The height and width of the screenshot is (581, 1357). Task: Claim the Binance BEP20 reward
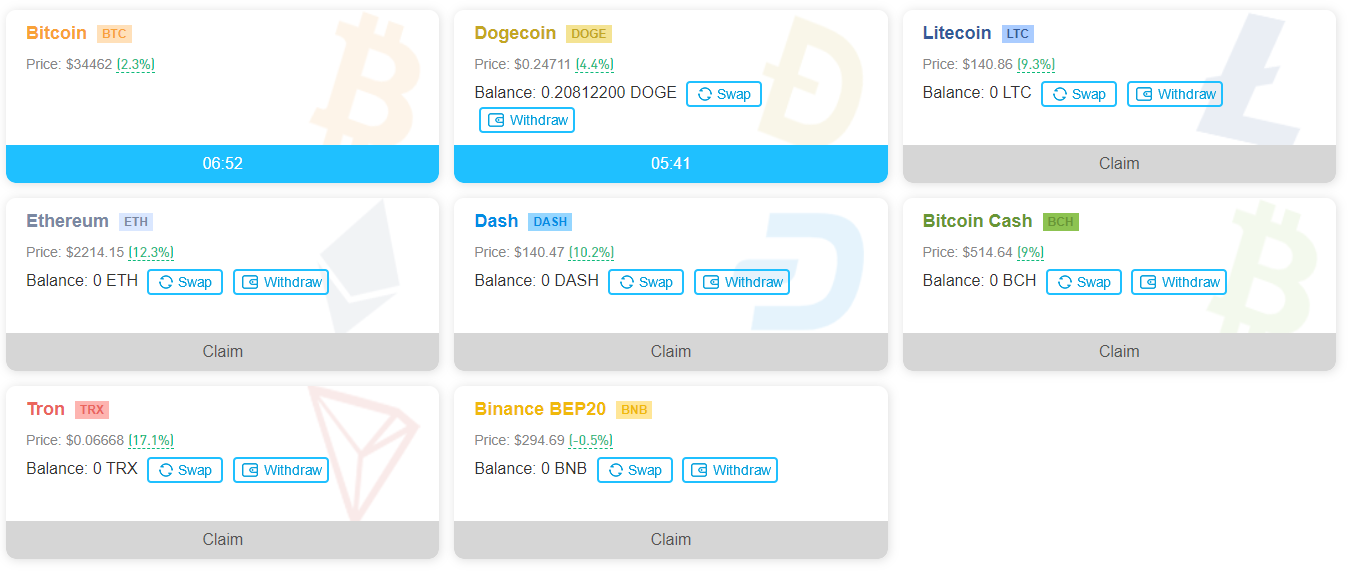pyautogui.click(x=670, y=539)
